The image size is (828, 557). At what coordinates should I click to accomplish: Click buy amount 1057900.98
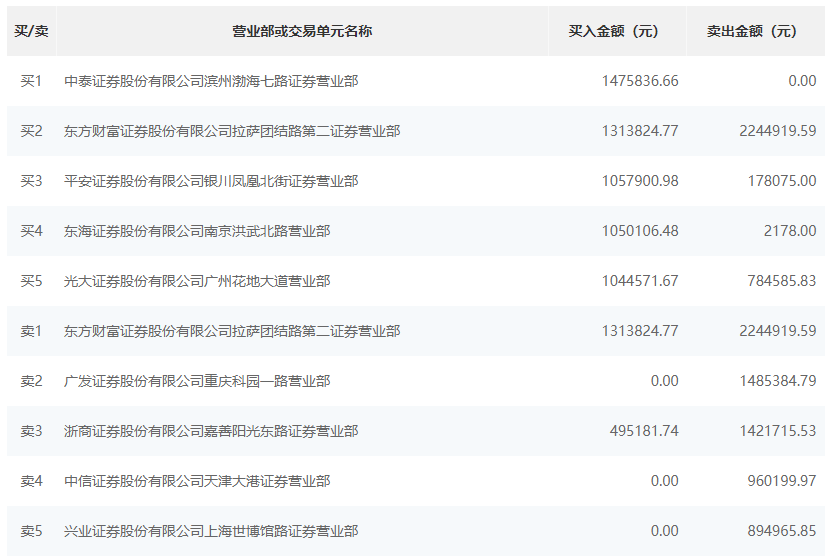click(640, 181)
